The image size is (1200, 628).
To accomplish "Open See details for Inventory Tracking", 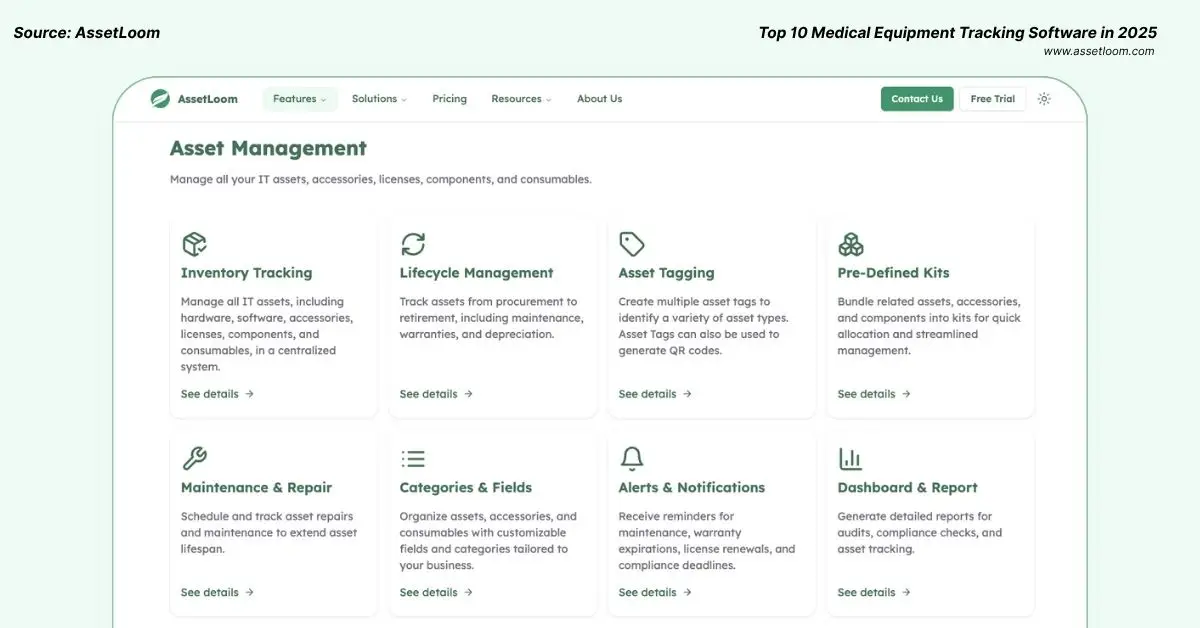I will (x=217, y=394).
